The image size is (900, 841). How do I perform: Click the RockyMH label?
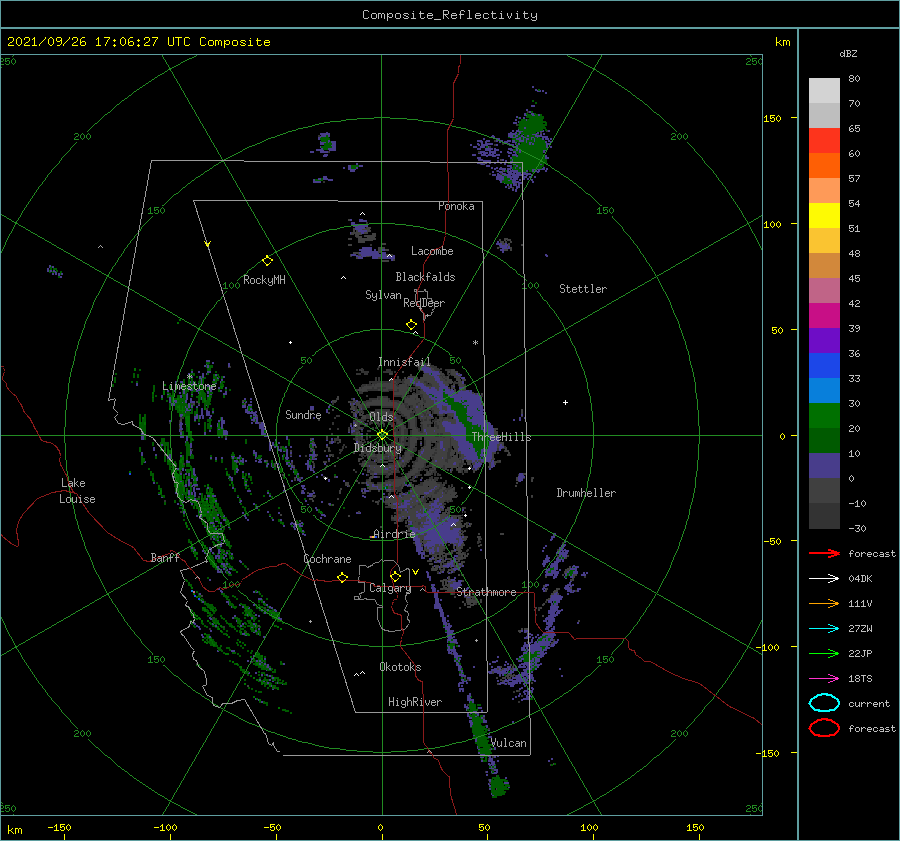click(264, 280)
